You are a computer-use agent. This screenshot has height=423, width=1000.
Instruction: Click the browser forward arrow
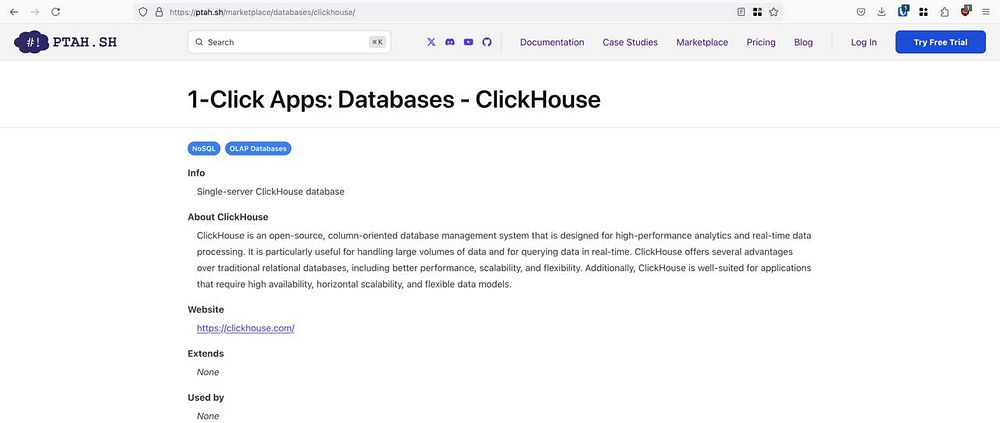34,11
